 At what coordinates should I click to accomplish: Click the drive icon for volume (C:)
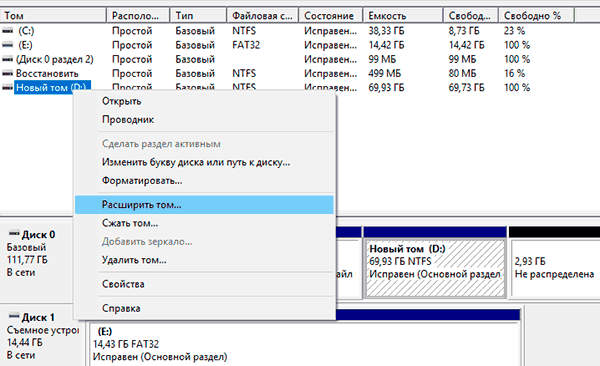pos(8,31)
